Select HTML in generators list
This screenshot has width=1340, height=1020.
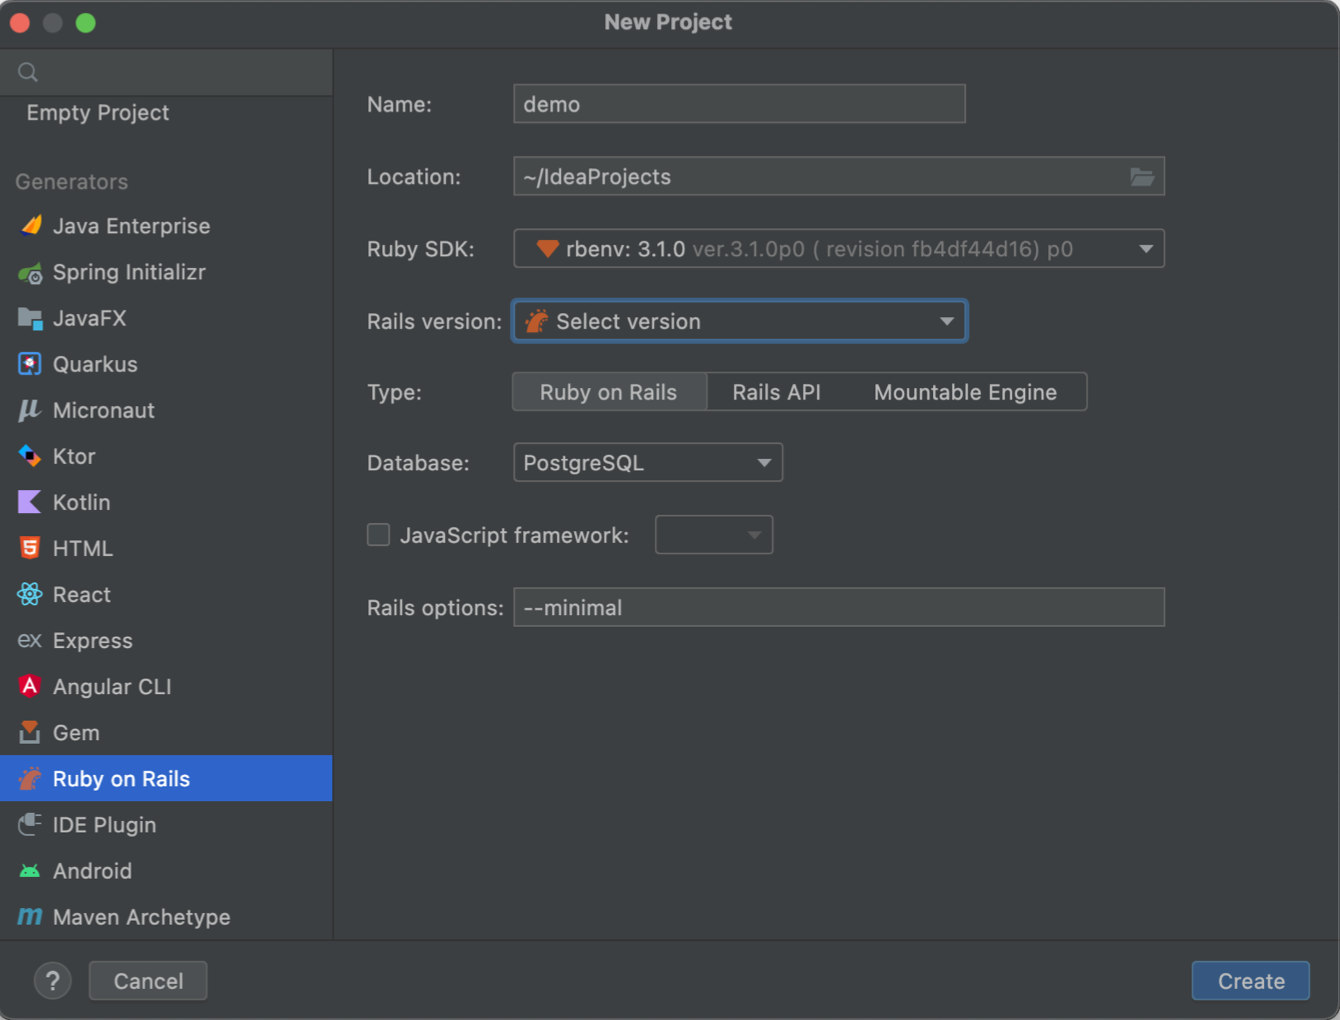[x=166, y=548]
